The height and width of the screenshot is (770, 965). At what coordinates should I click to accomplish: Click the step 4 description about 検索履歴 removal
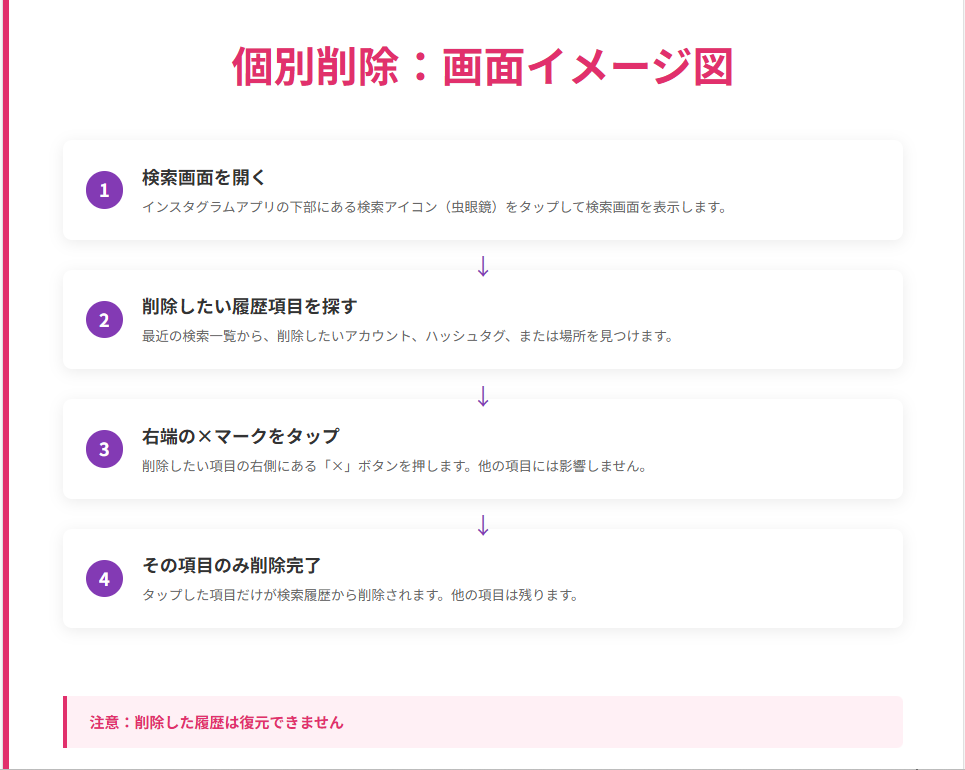pos(360,595)
